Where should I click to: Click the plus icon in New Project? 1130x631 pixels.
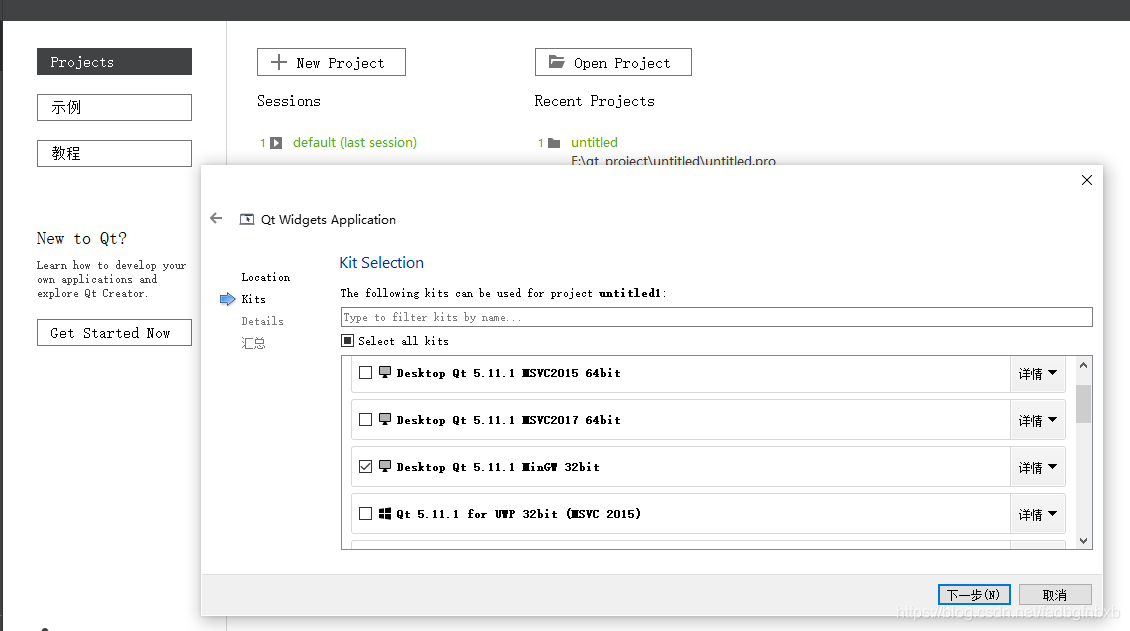tap(278, 63)
